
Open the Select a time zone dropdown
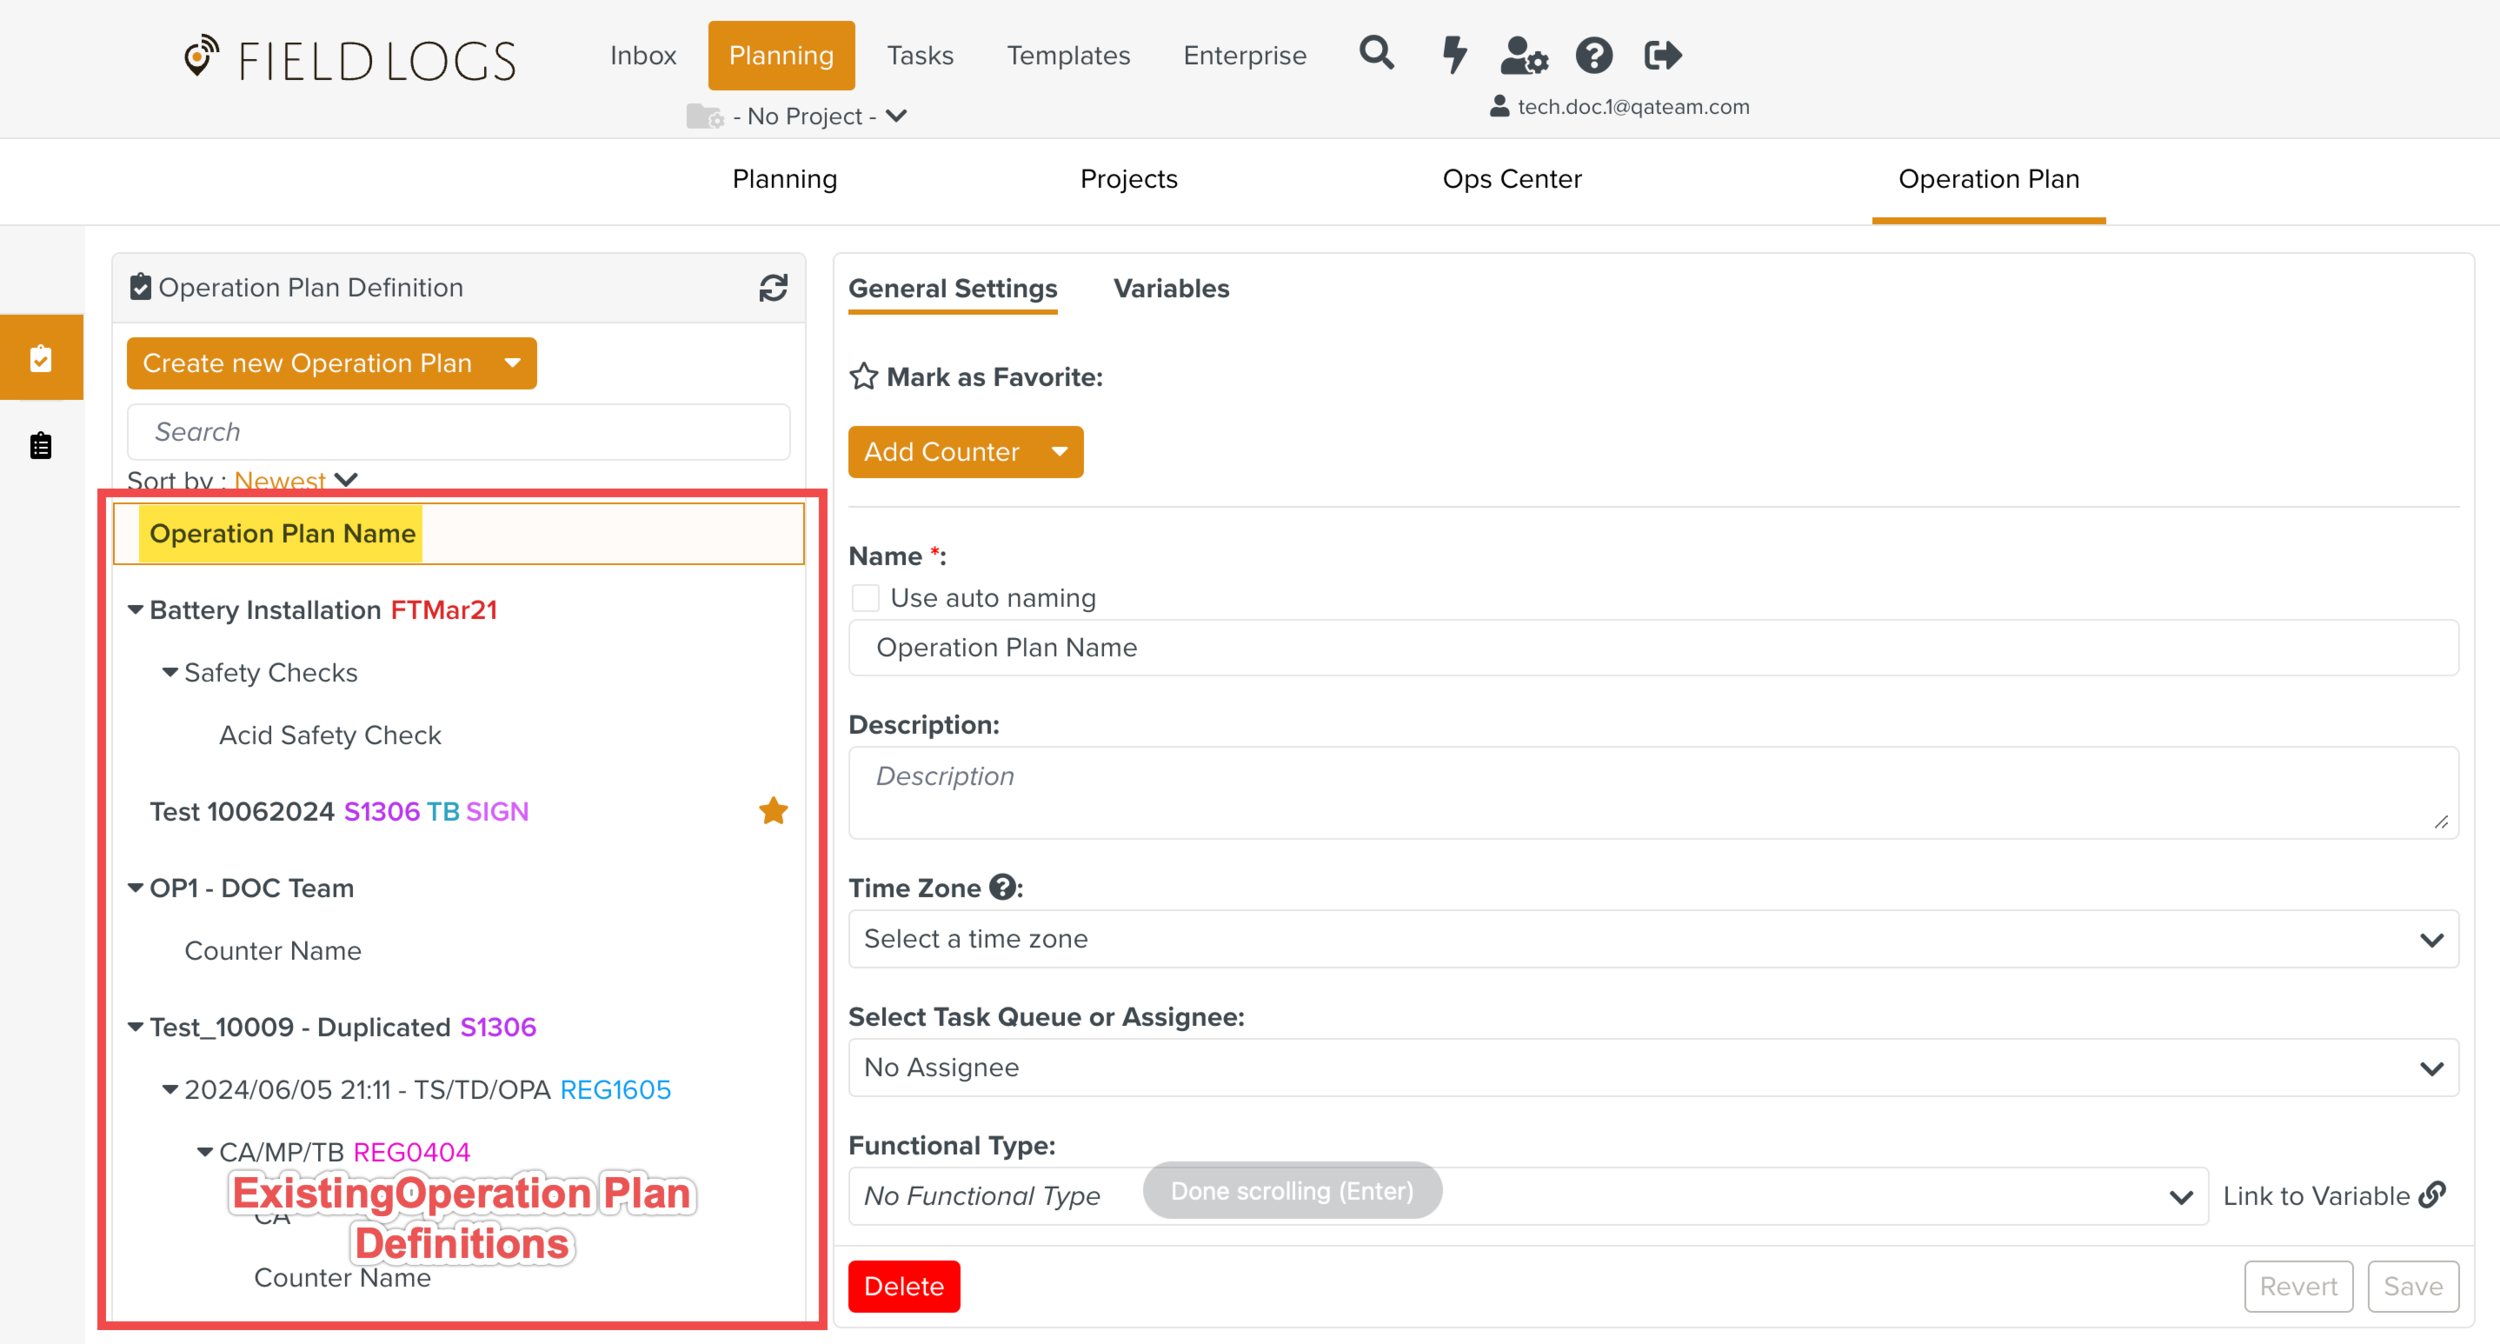1652,939
